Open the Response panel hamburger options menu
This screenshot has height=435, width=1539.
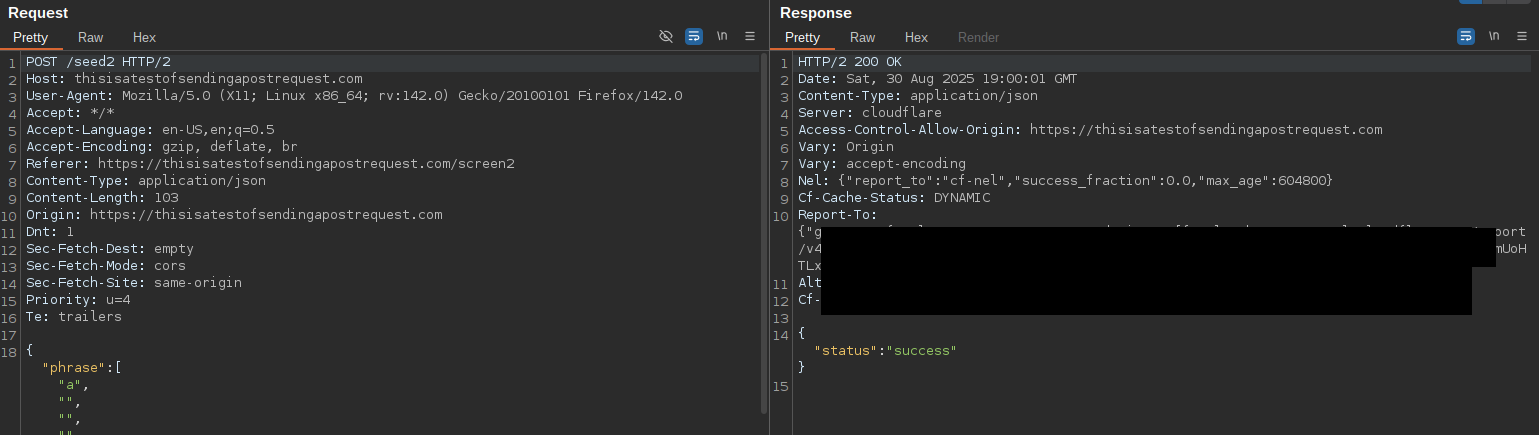click(x=1522, y=37)
